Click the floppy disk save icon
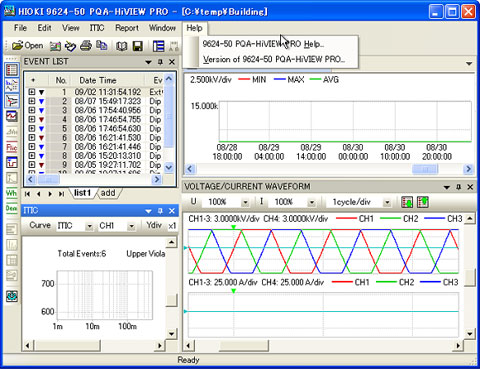Viewport: 480px width, 369px height. [138, 46]
